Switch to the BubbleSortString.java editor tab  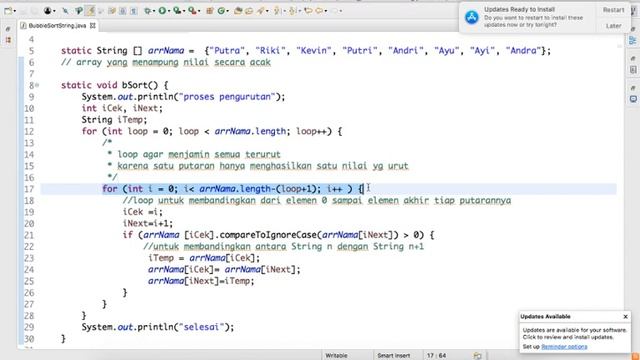click(57, 25)
